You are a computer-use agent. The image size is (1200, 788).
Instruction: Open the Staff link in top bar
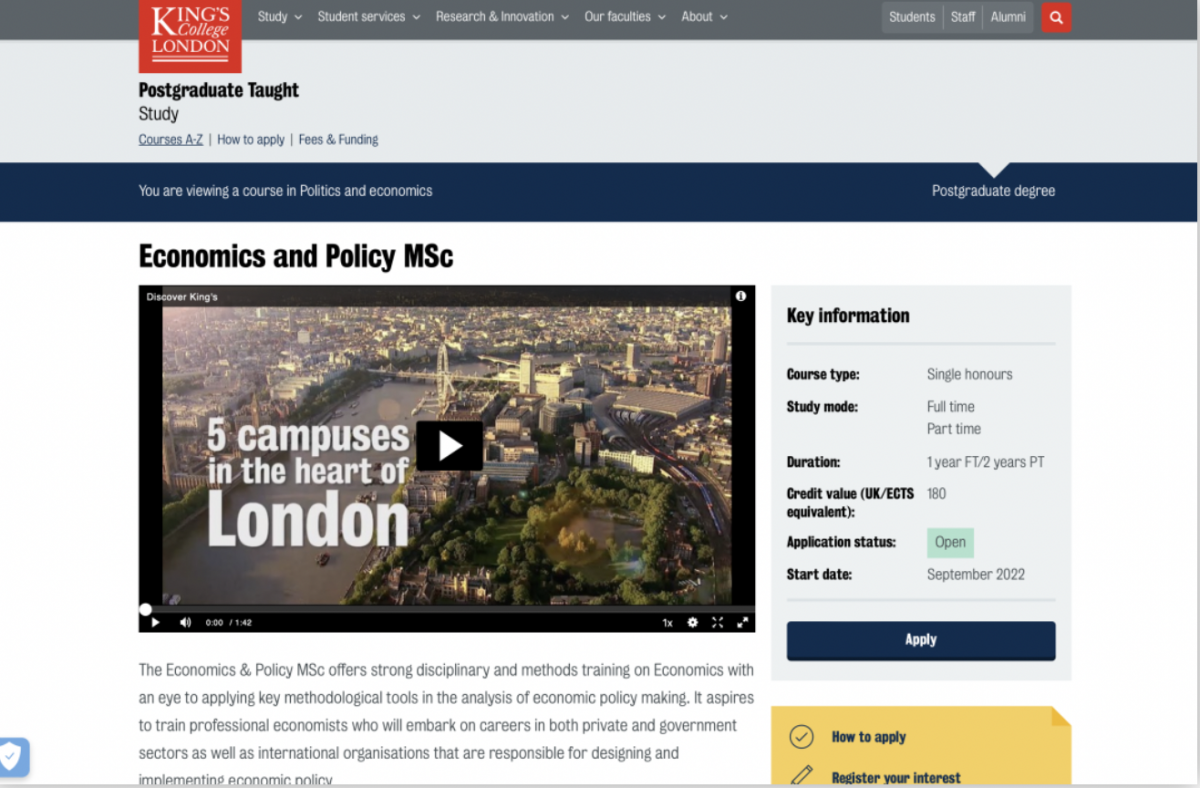pyautogui.click(x=963, y=17)
